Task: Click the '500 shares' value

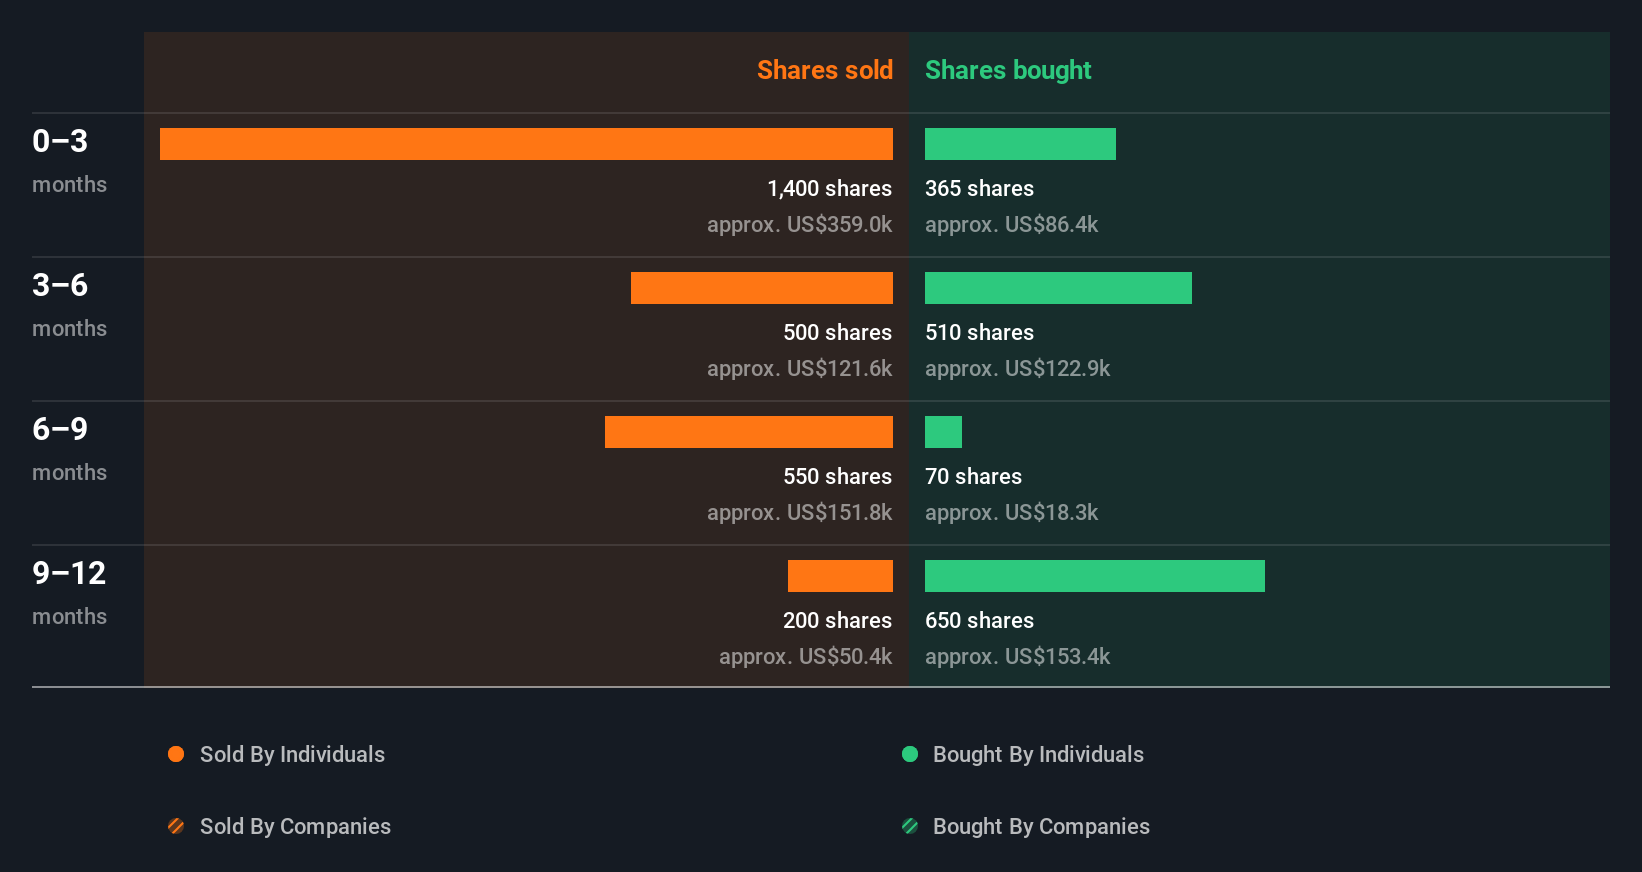Action: (837, 333)
